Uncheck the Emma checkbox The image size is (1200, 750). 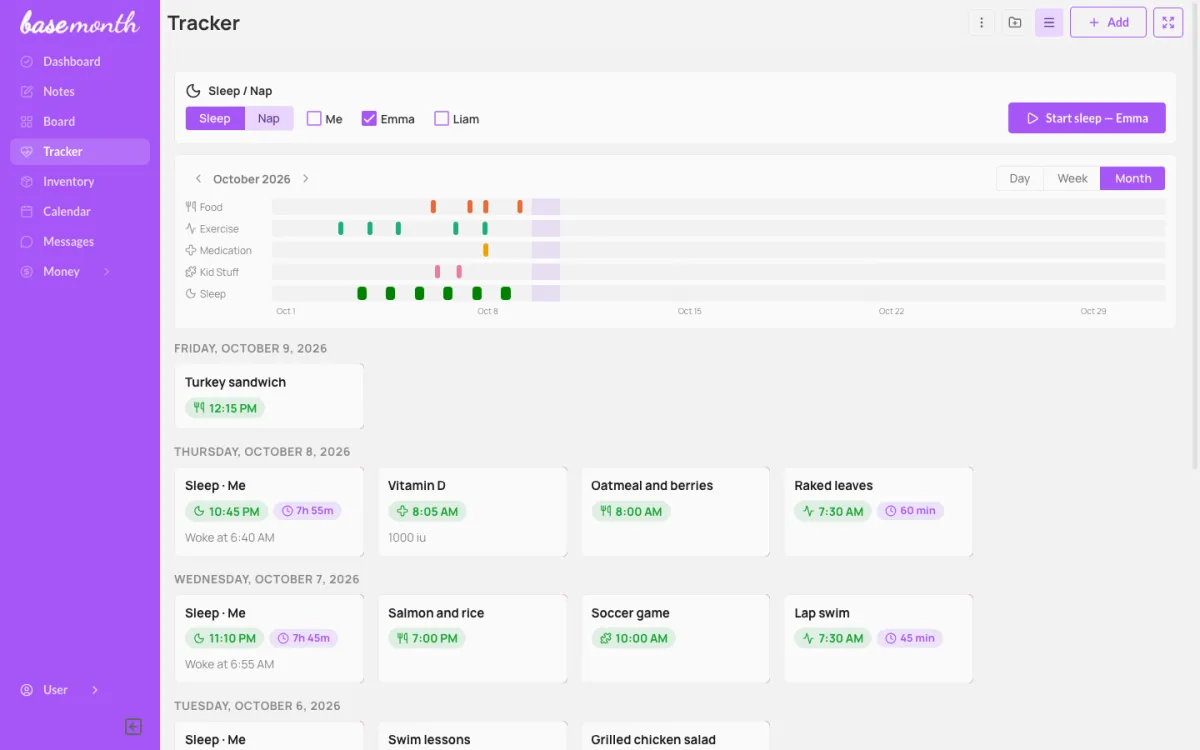click(369, 118)
